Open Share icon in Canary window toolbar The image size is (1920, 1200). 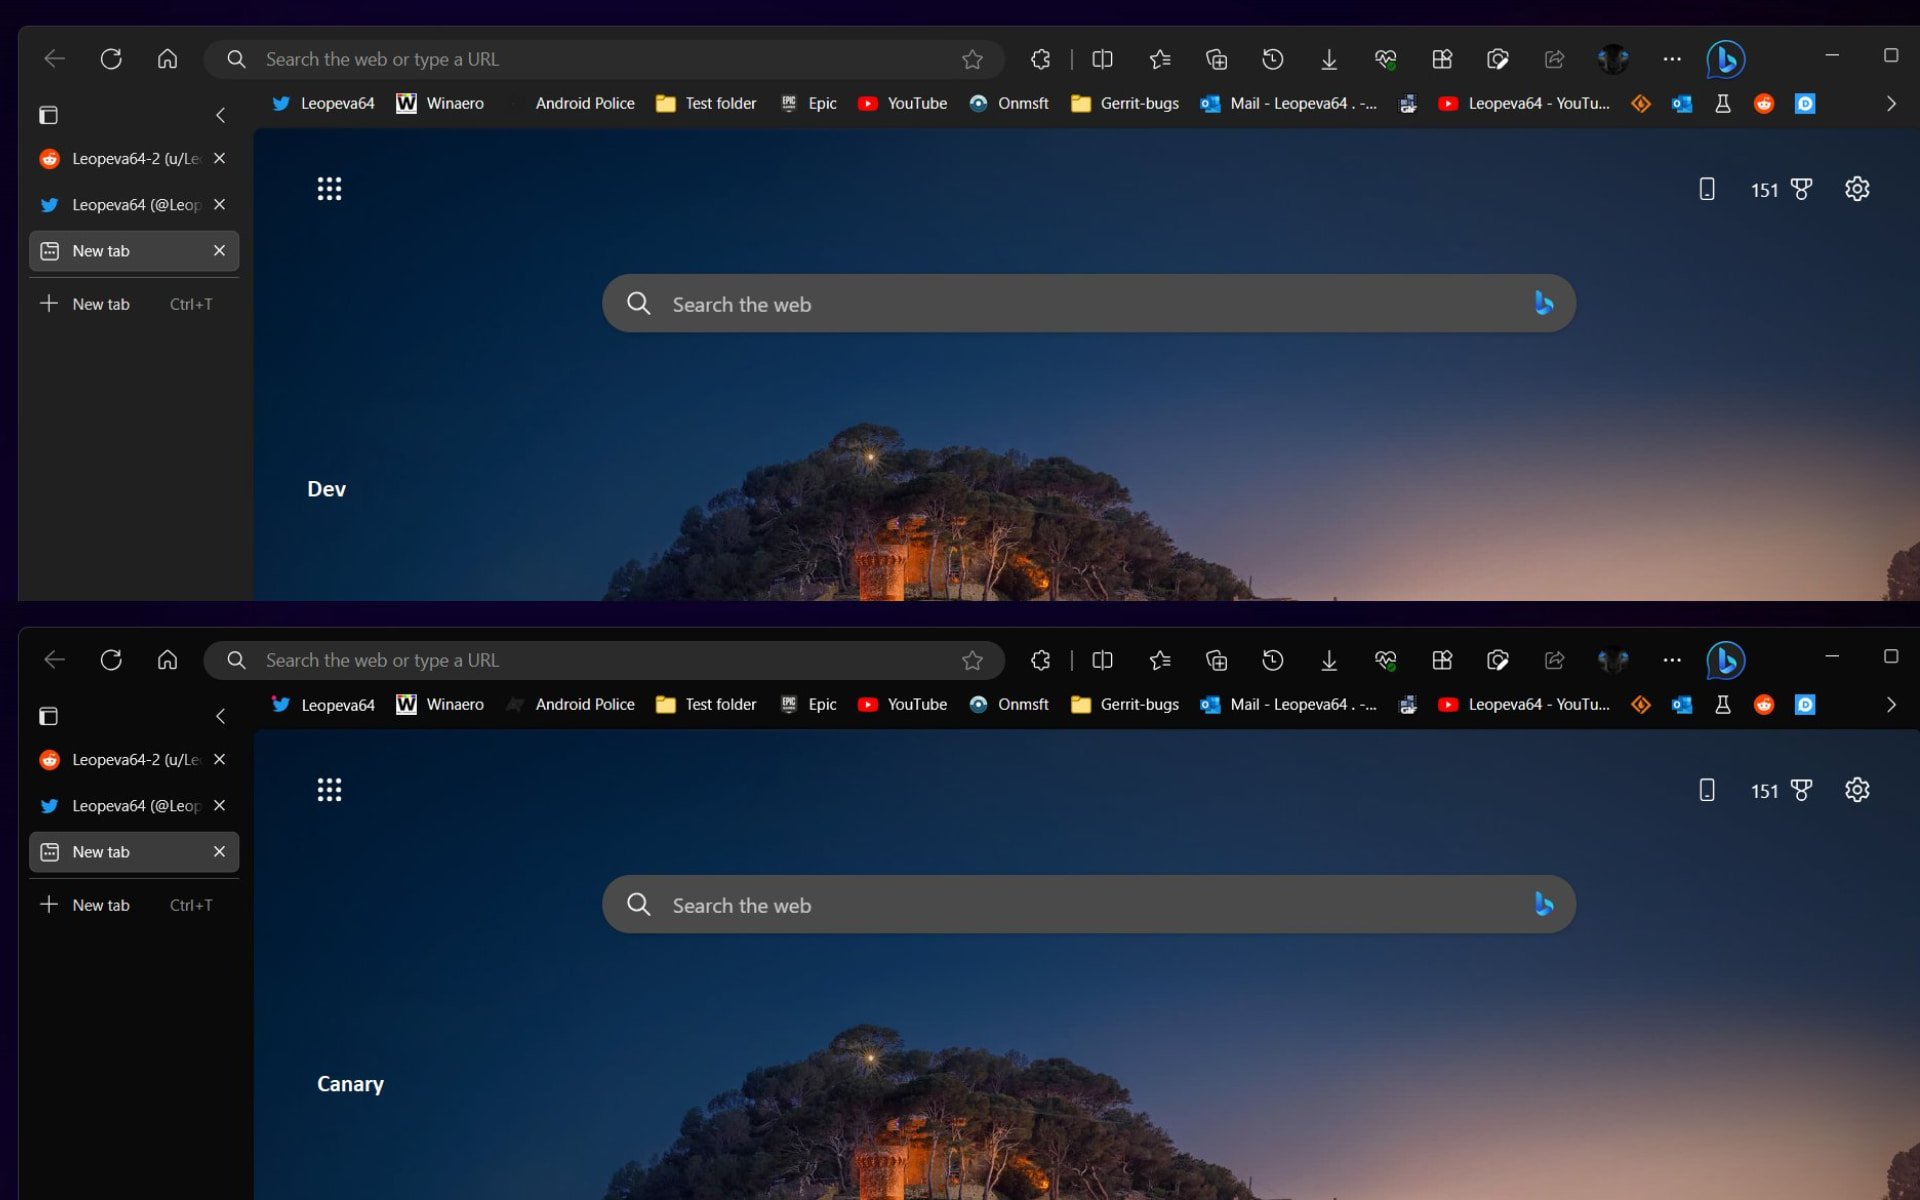[x=1554, y=660]
